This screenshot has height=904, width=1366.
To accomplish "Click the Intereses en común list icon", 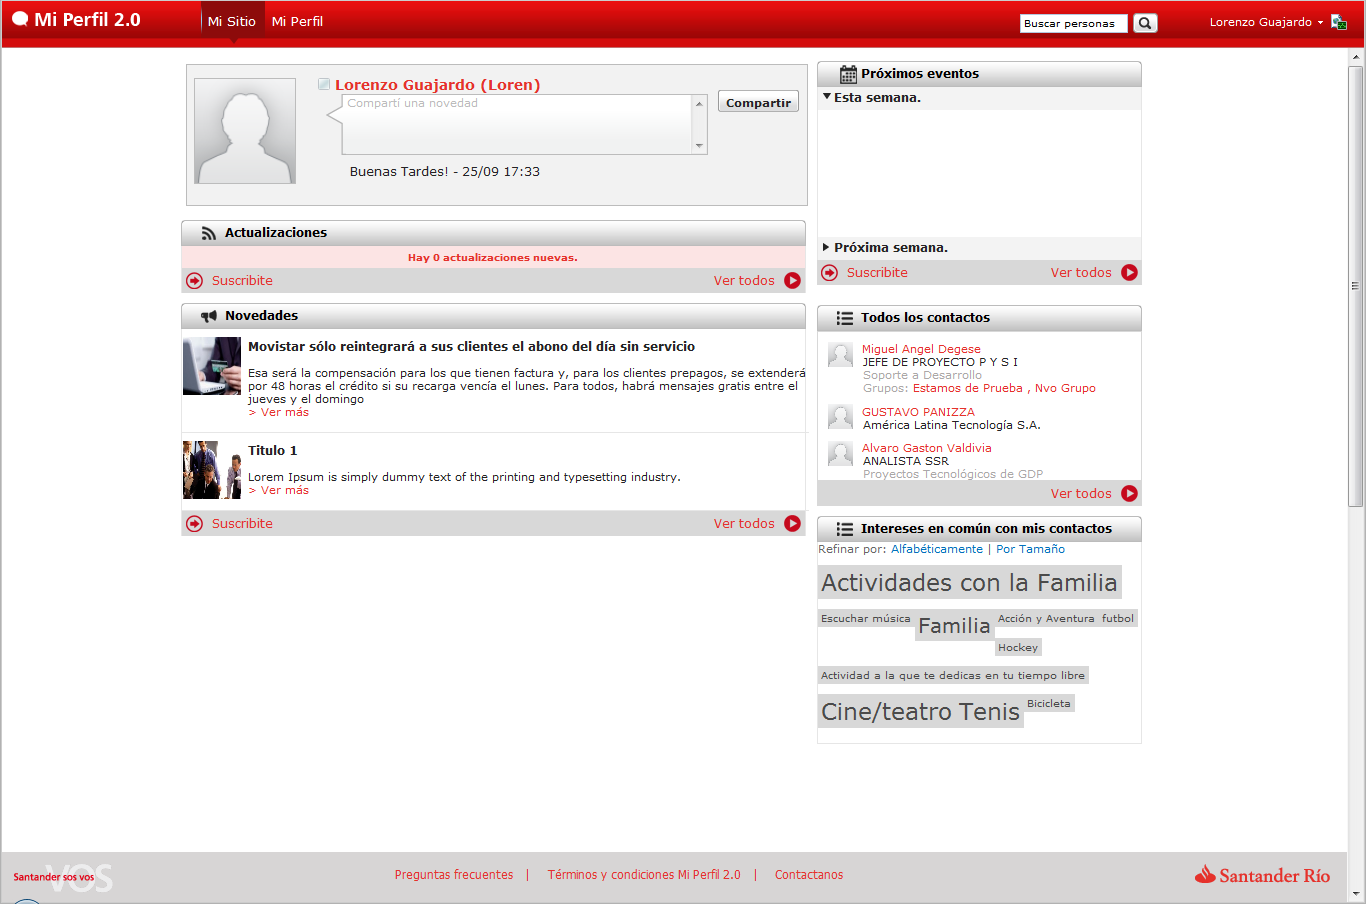I will [x=845, y=529].
